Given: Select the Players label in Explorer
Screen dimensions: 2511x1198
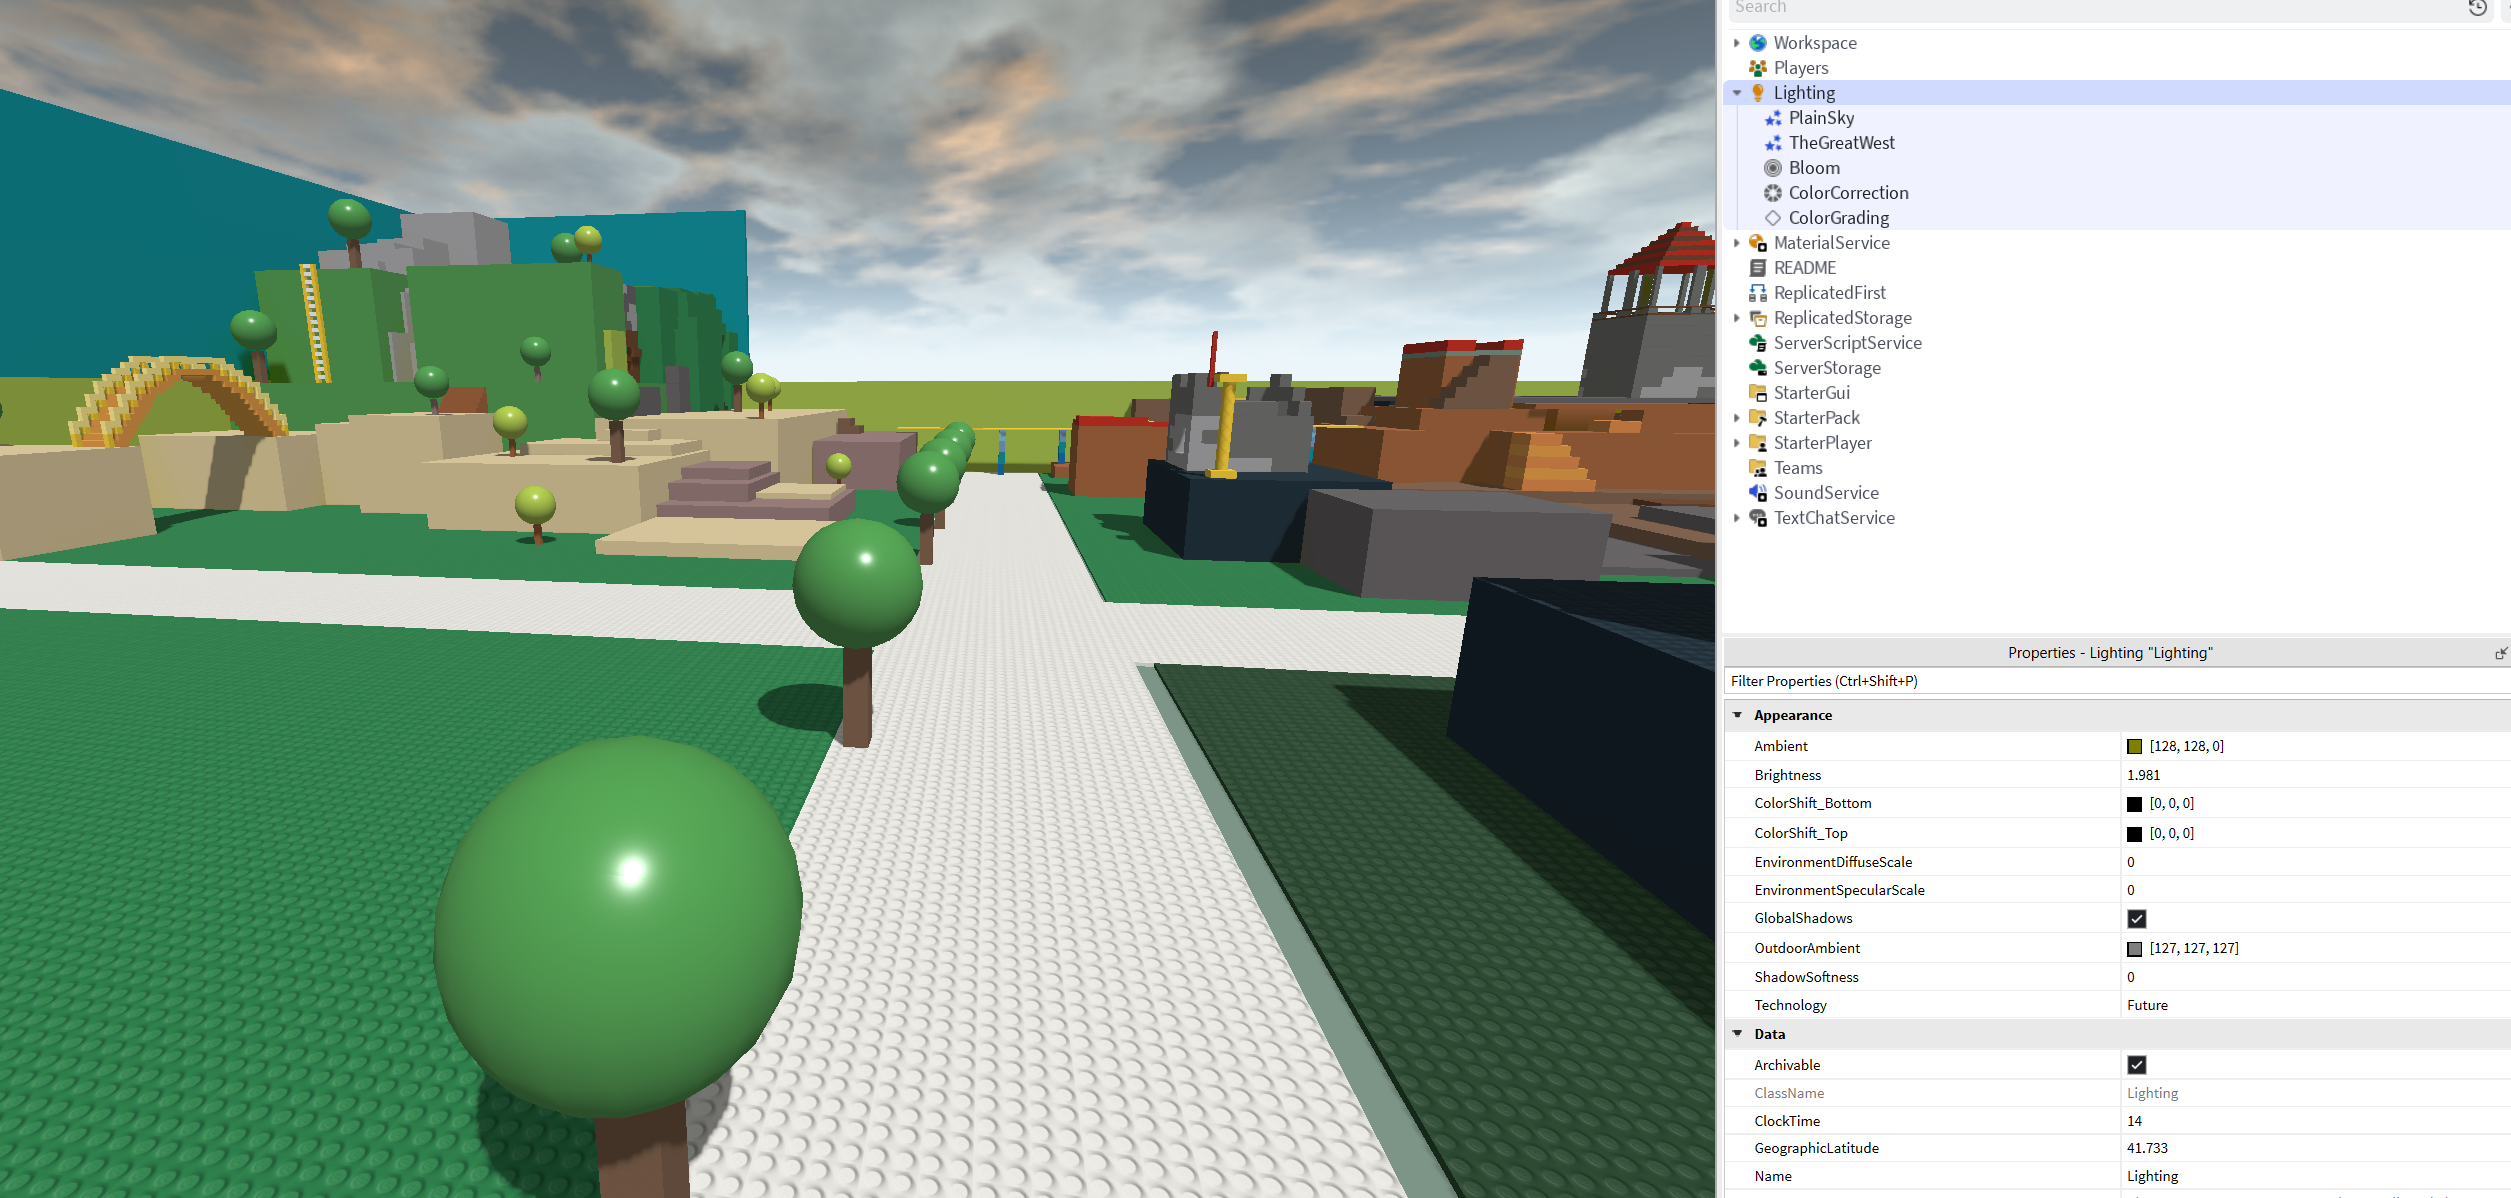Looking at the screenshot, I should pos(1801,68).
